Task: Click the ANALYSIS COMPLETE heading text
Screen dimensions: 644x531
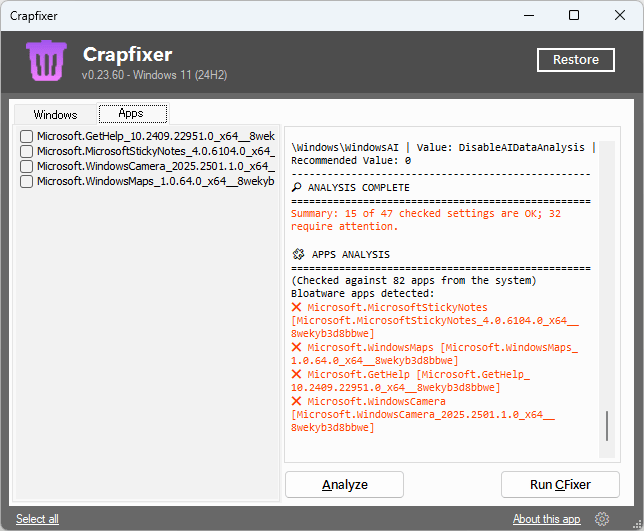Action: pyautogui.click(x=359, y=188)
